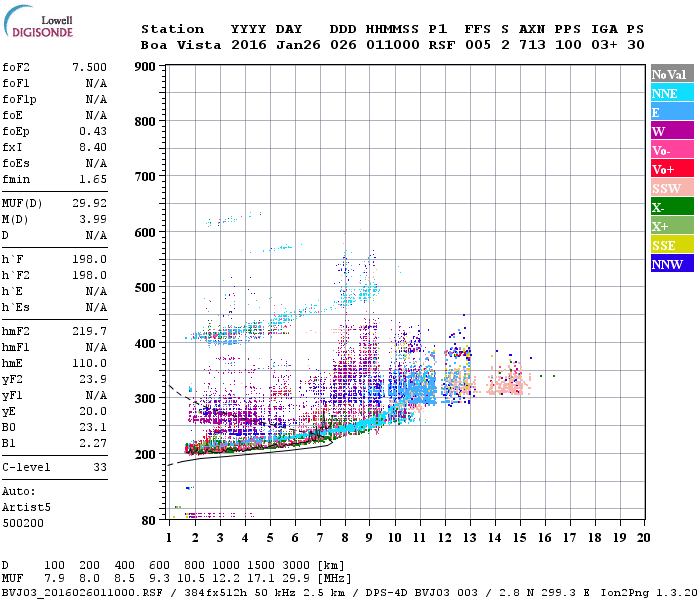Click the C-level value 33
700x600 pixels.
point(100,467)
